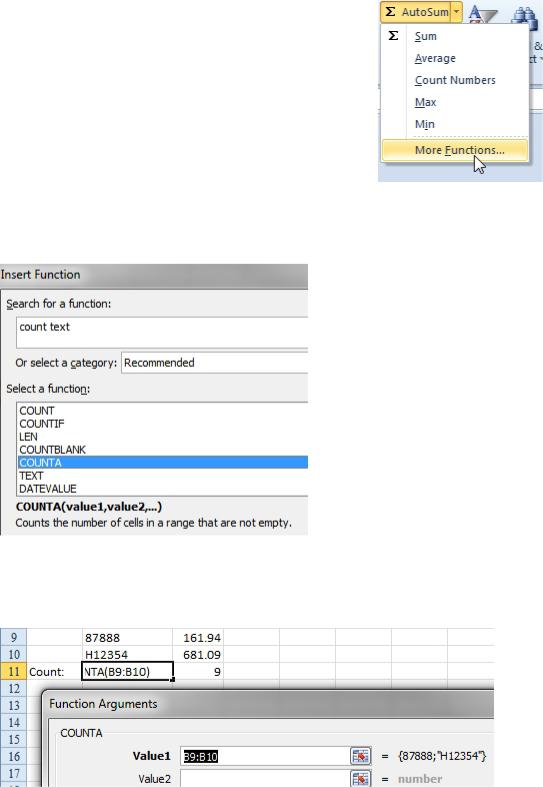
Task: Select row 14 header
Action: pos(13,723)
